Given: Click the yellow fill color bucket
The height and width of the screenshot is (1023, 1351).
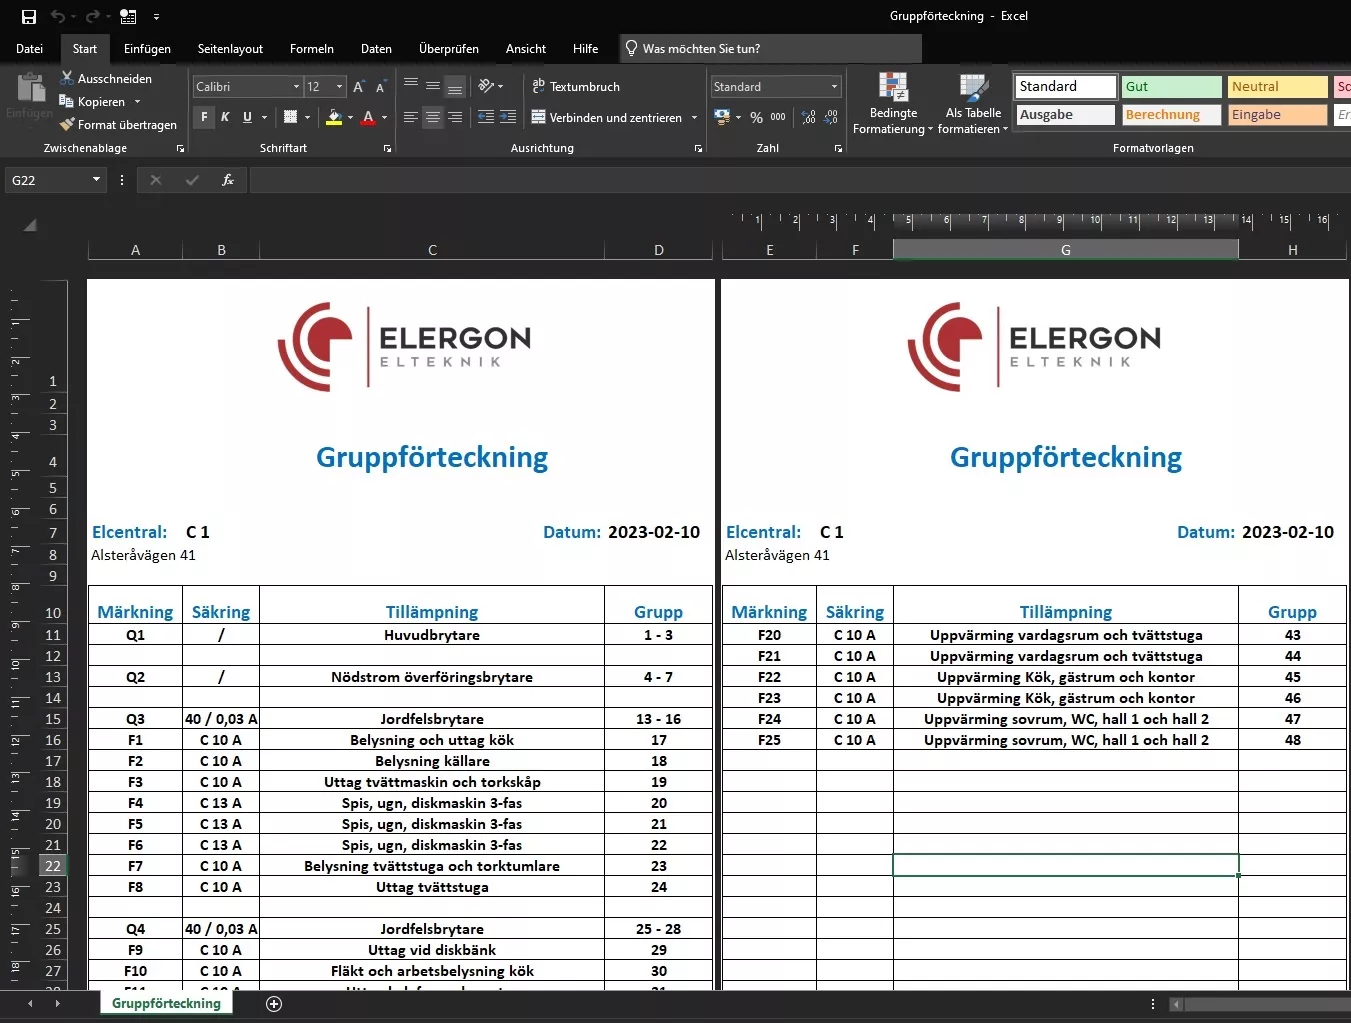Looking at the screenshot, I should click(334, 117).
